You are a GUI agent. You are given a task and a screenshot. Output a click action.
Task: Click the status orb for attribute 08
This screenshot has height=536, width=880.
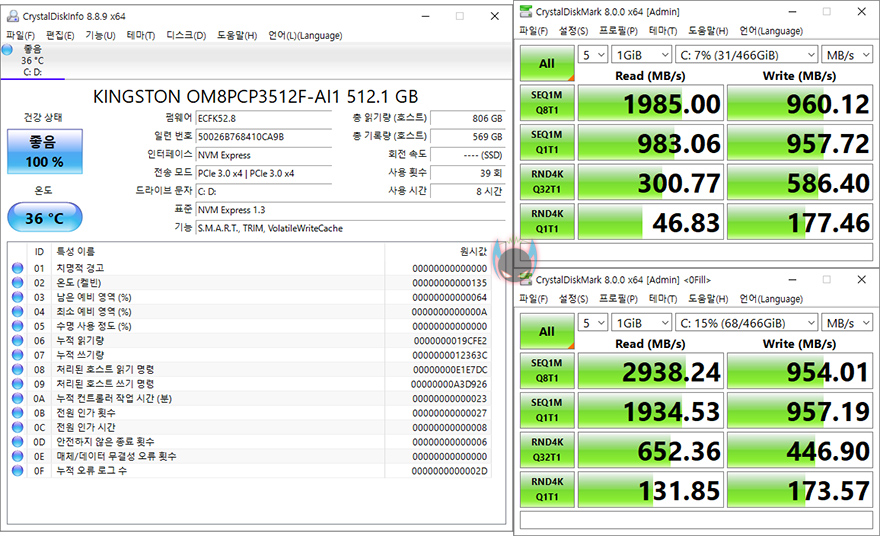(x=17, y=369)
